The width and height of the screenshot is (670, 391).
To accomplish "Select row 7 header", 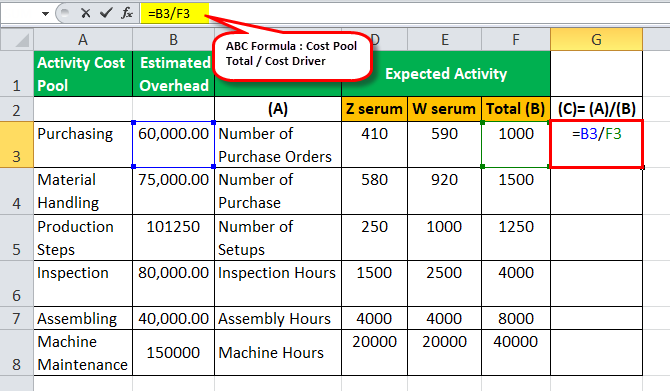I will click(17, 318).
